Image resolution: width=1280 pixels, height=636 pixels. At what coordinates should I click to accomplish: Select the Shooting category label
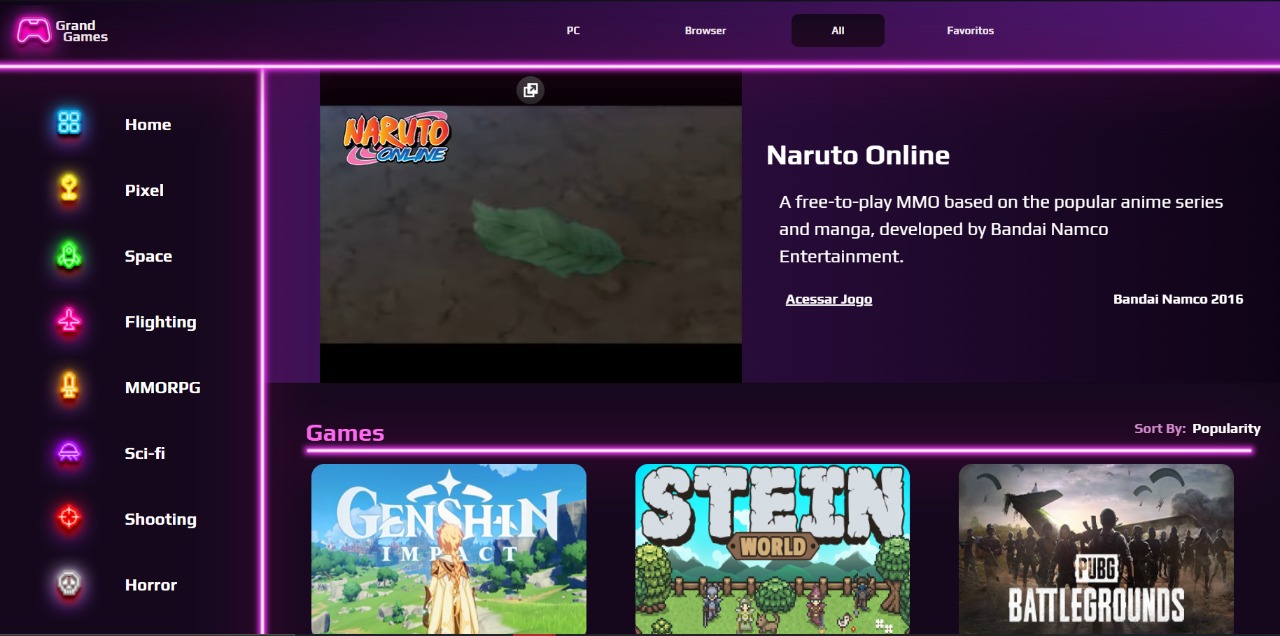(160, 519)
